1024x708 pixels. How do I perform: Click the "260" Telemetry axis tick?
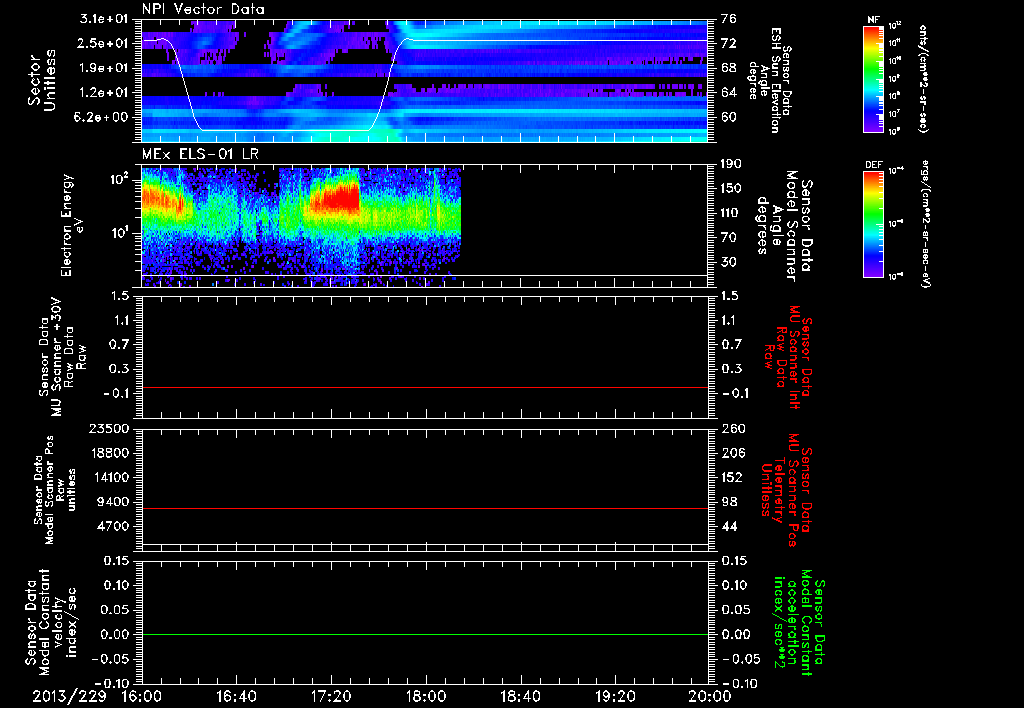tap(732, 428)
